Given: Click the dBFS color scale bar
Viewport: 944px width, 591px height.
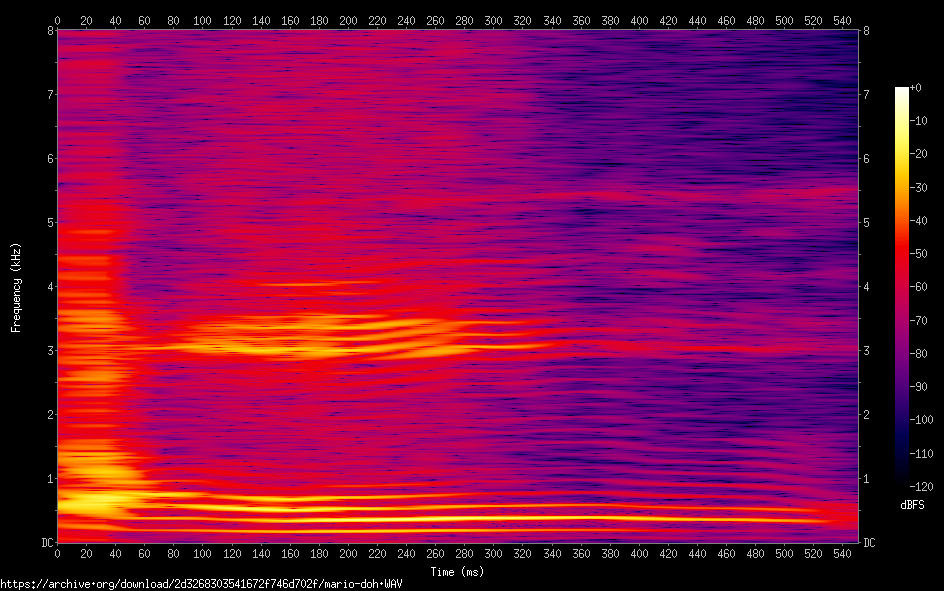Looking at the screenshot, I should click(901, 286).
